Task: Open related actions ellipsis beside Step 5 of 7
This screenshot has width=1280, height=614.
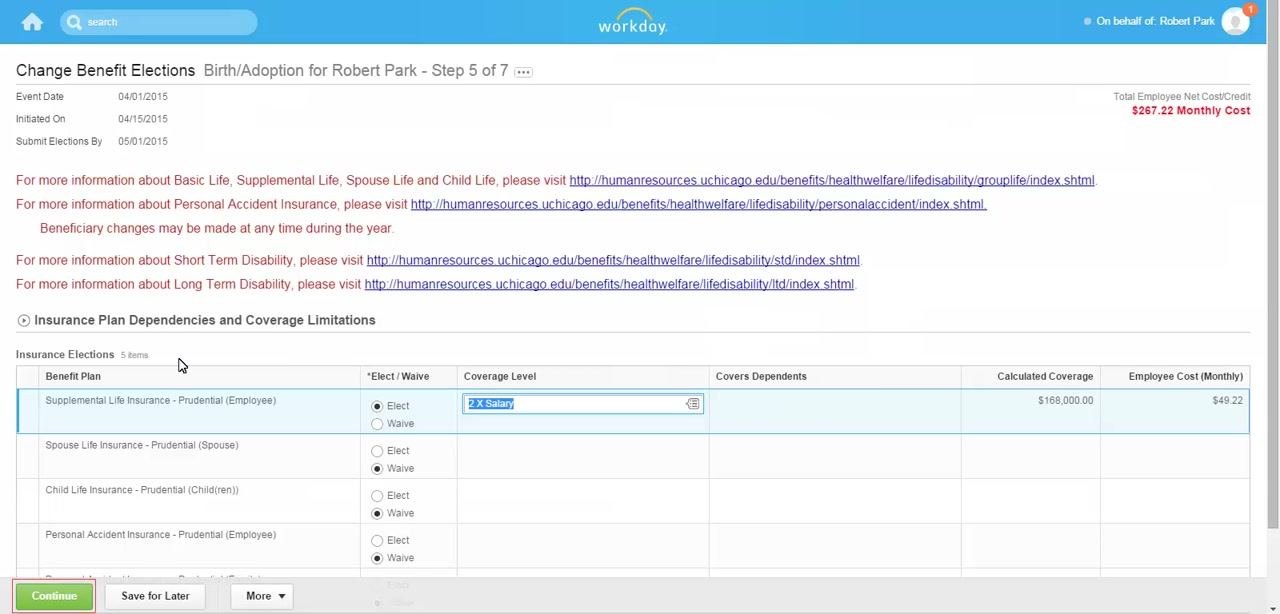Action: [x=523, y=72]
